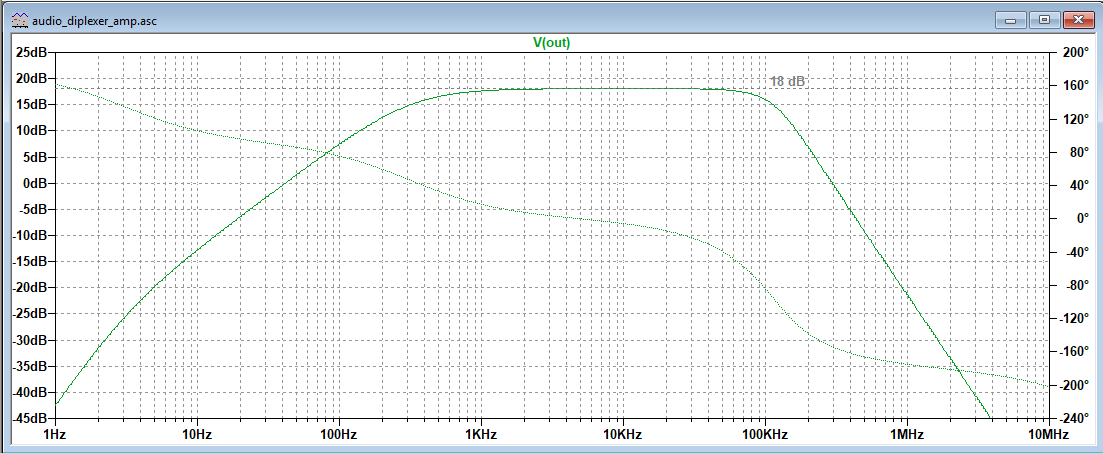Click the LTspice waveform window title icon
Image resolution: width=1103 pixels, height=453 pixels.
[x=19, y=20]
